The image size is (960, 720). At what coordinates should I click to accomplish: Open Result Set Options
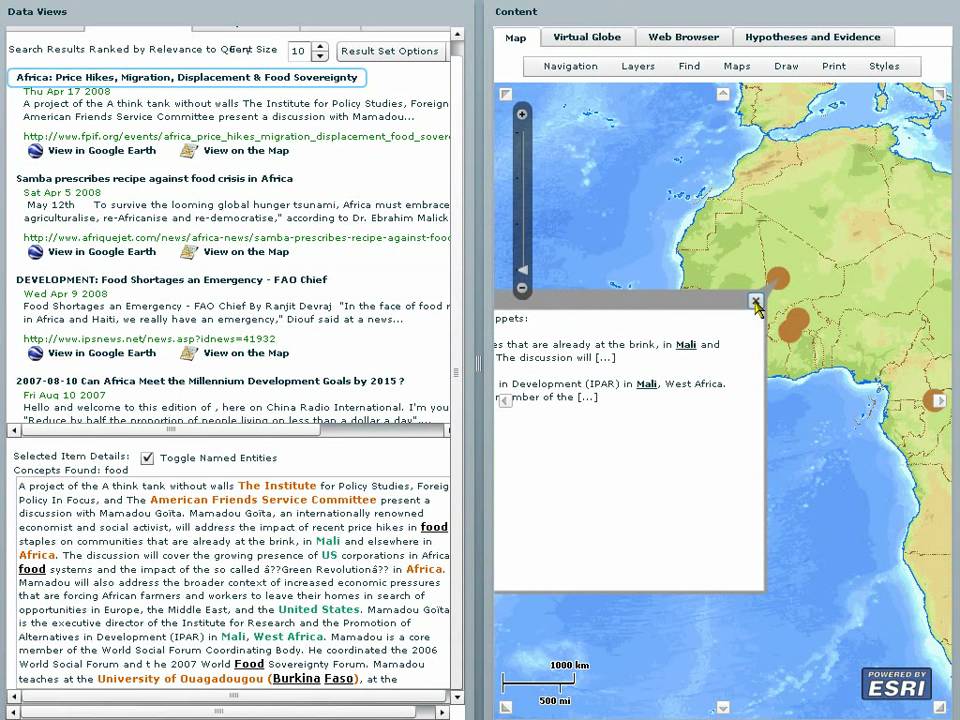pyautogui.click(x=390, y=51)
